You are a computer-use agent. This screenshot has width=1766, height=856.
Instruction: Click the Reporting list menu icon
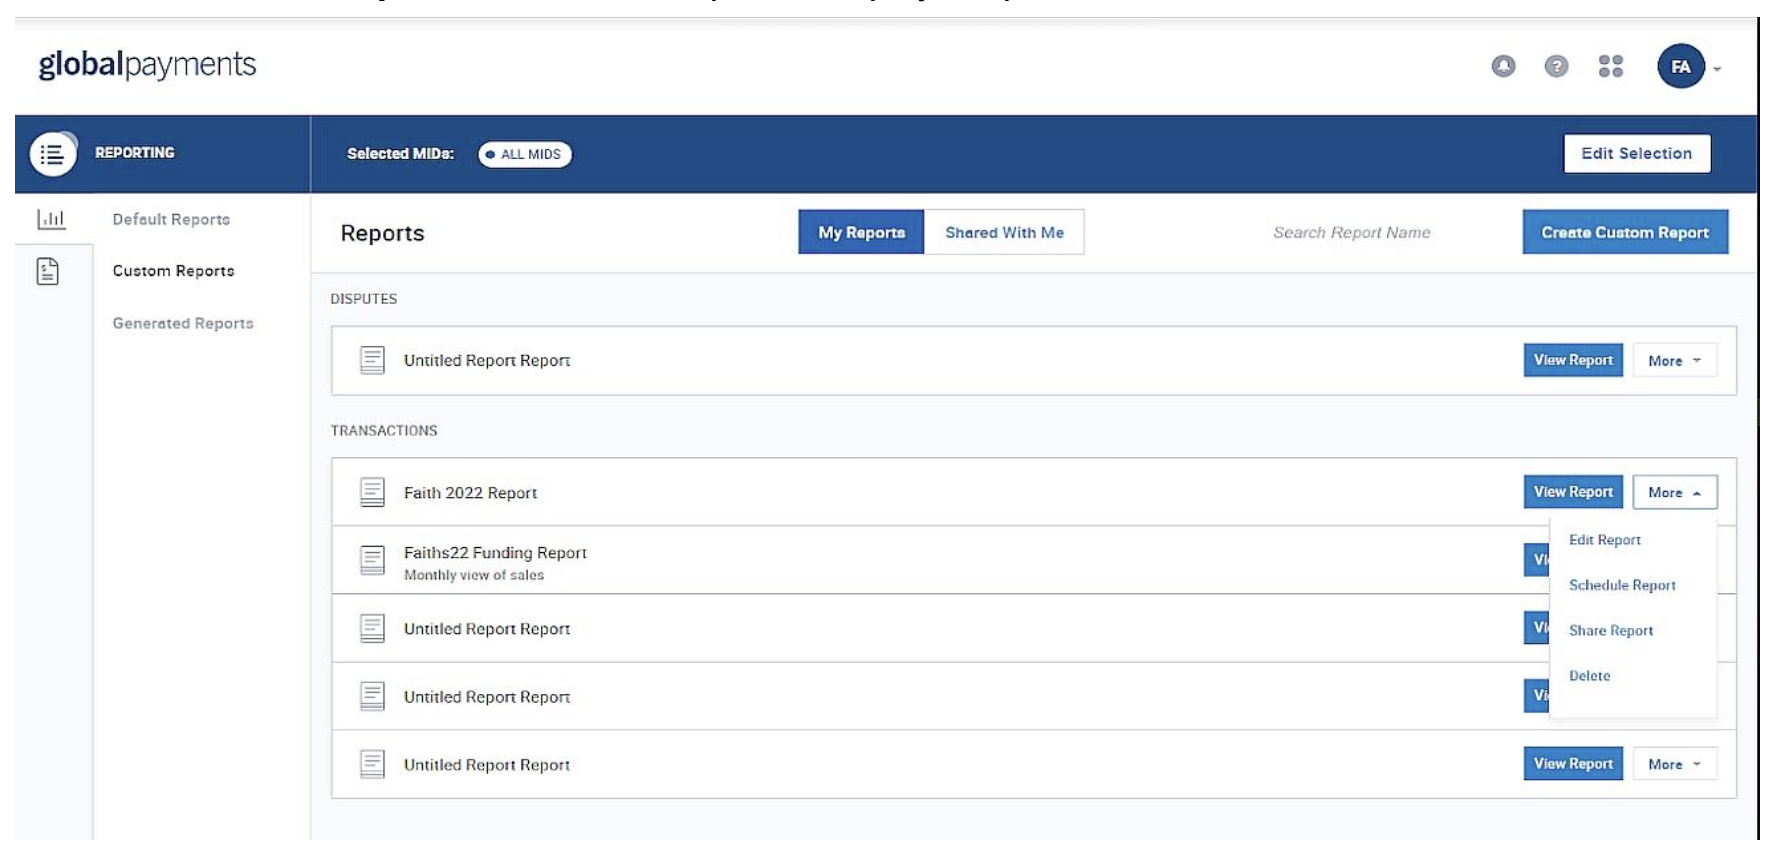[52, 154]
